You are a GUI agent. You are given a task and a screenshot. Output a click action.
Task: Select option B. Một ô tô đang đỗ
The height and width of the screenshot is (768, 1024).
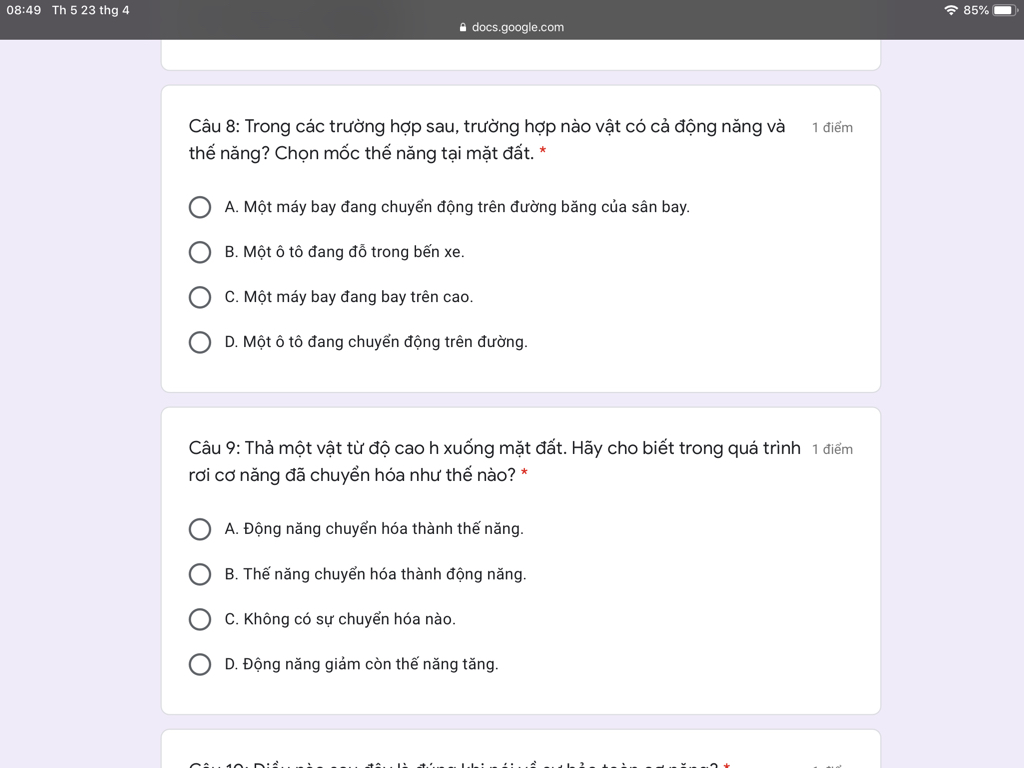(200, 252)
